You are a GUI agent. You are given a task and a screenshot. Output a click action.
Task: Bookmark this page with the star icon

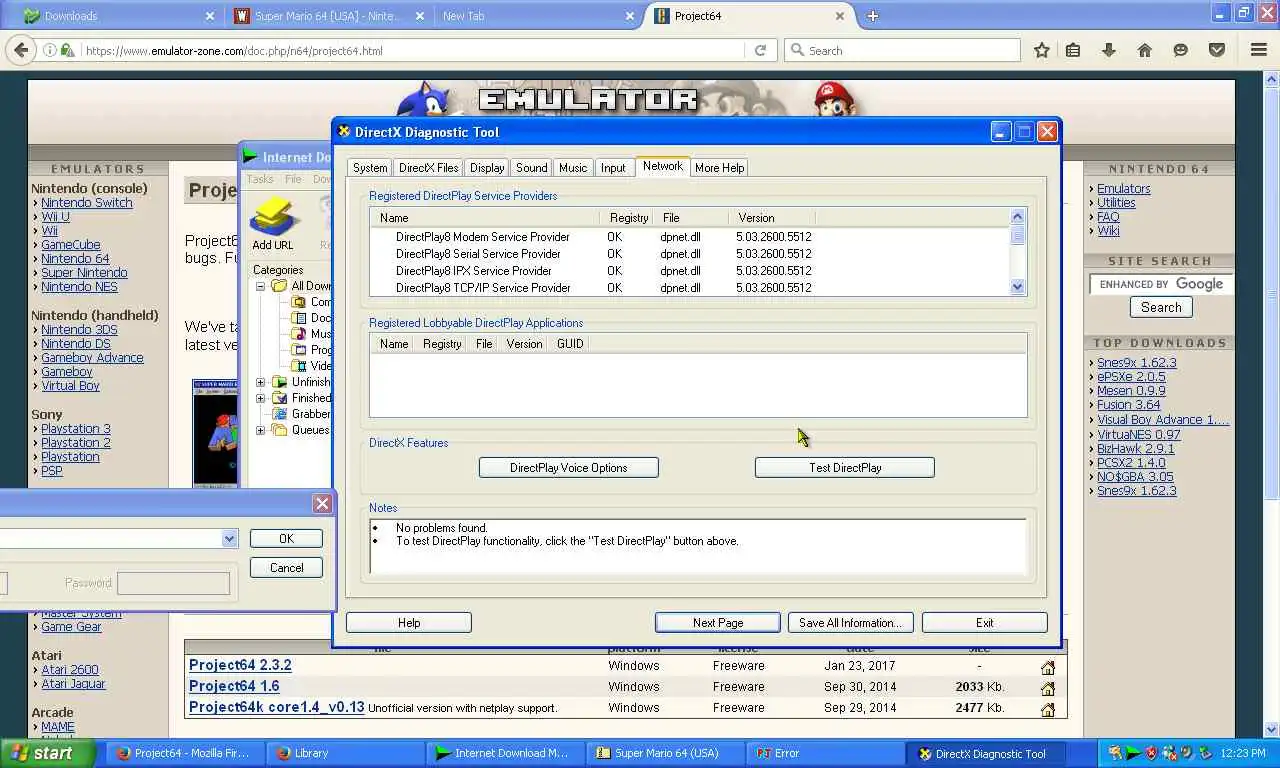coord(1042,50)
